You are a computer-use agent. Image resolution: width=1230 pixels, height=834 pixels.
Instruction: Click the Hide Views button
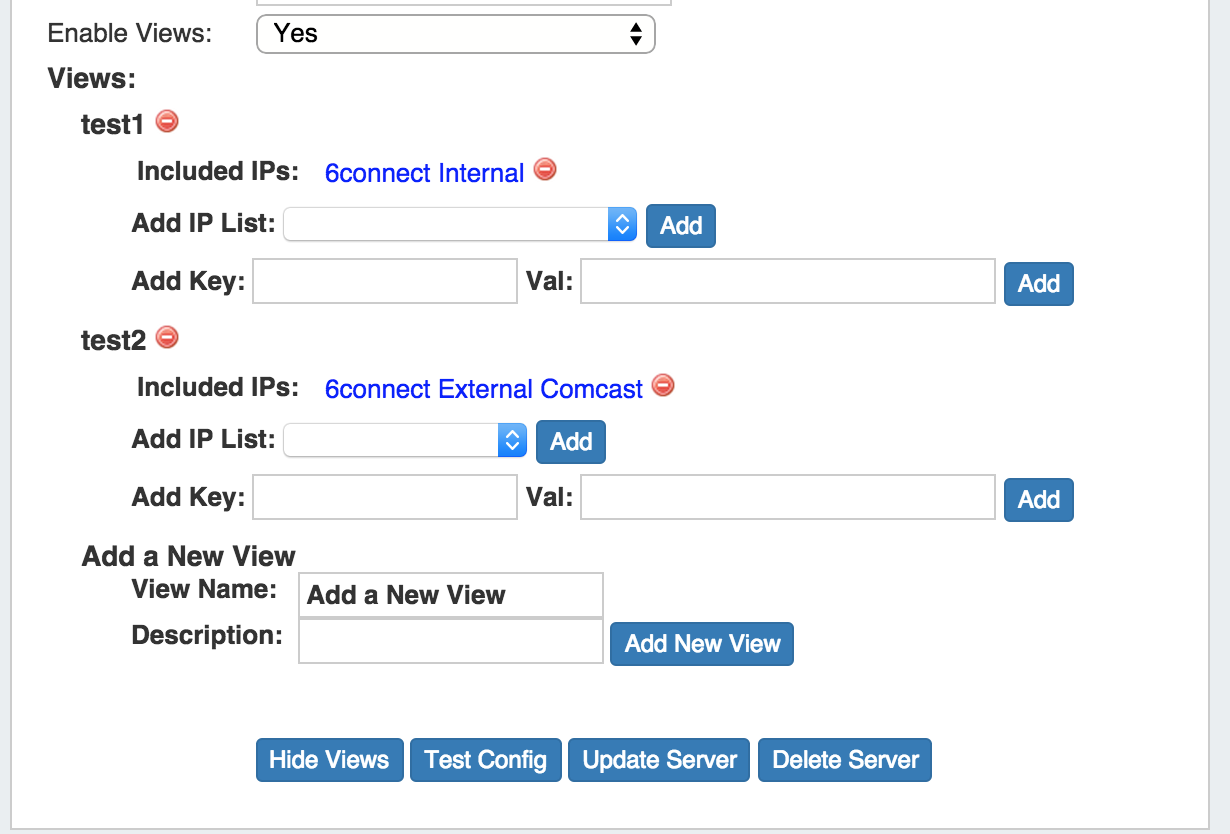[329, 760]
